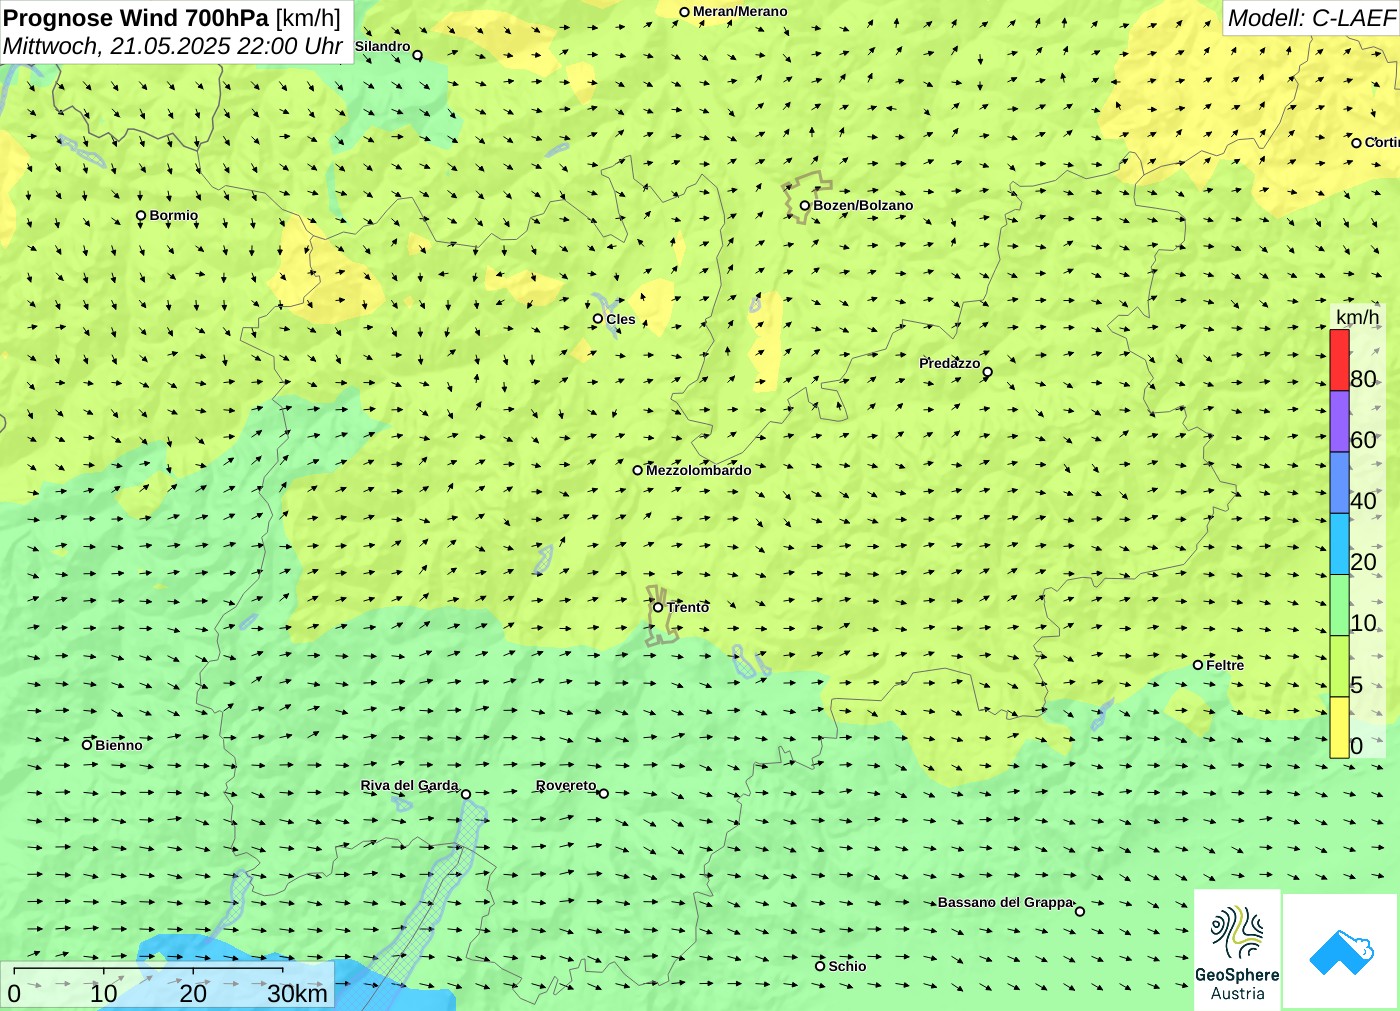1400x1011 pixels.
Task: Click the Meran/Merano city marker
Action: pos(685,12)
